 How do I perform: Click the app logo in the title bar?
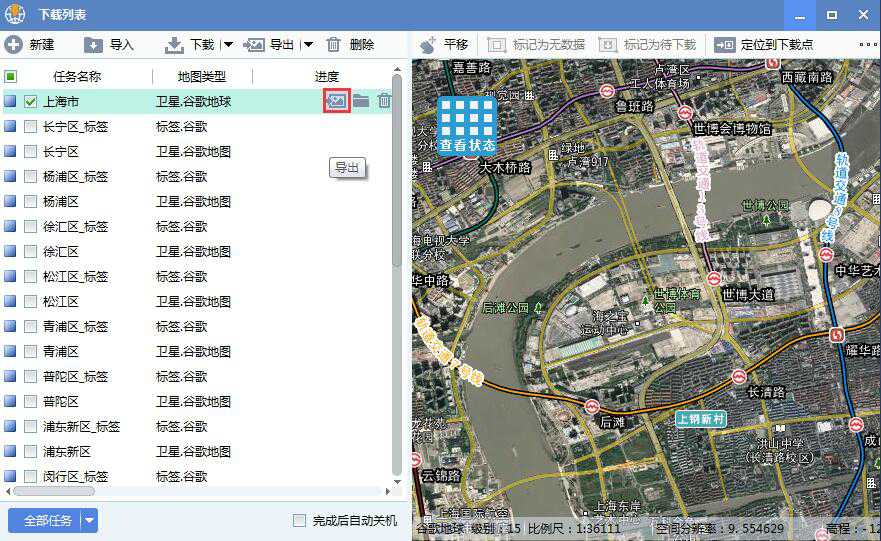(x=15, y=14)
